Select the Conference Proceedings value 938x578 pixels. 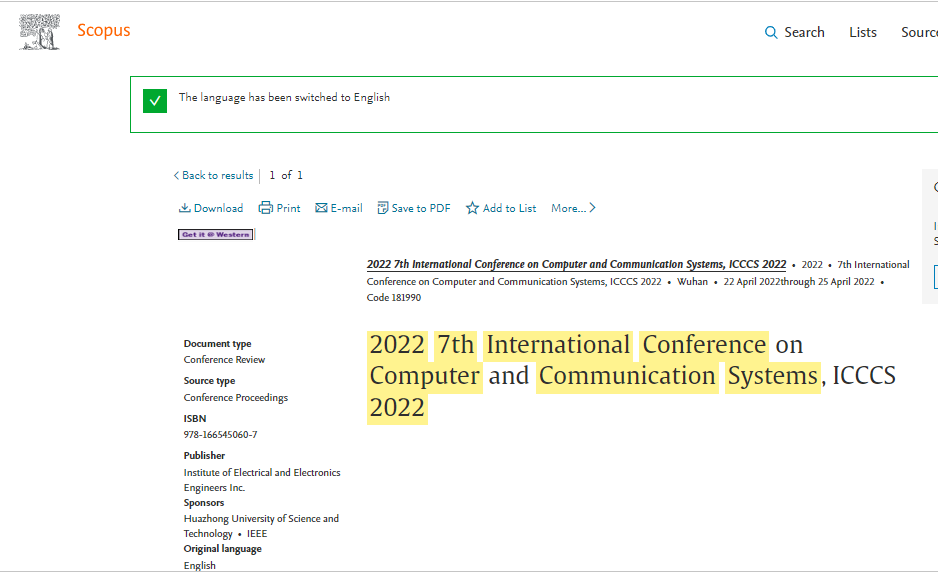point(236,397)
